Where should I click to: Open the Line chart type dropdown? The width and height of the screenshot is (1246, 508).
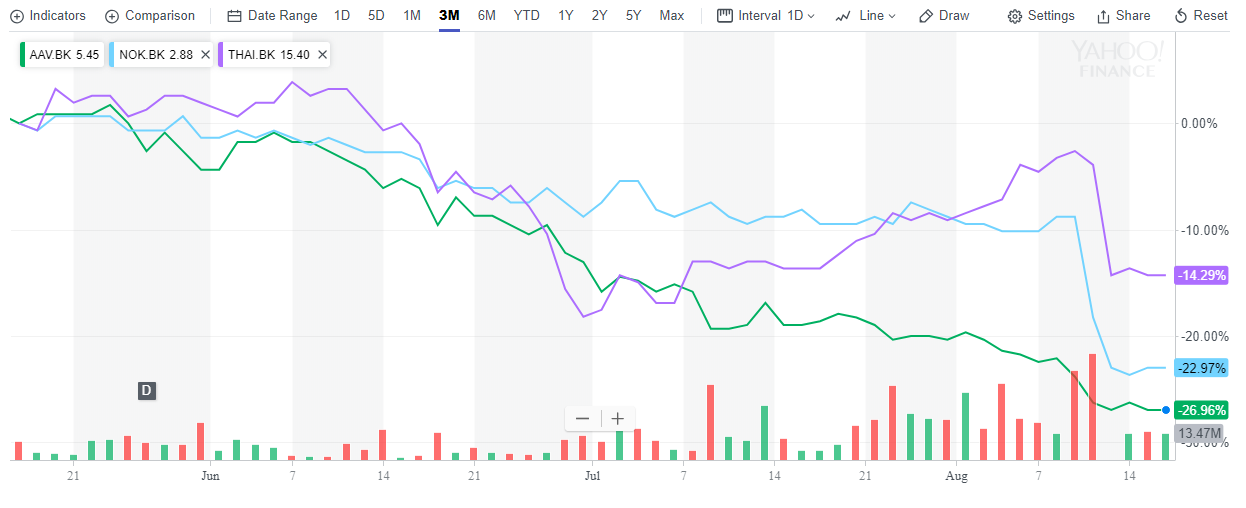point(865,16)
